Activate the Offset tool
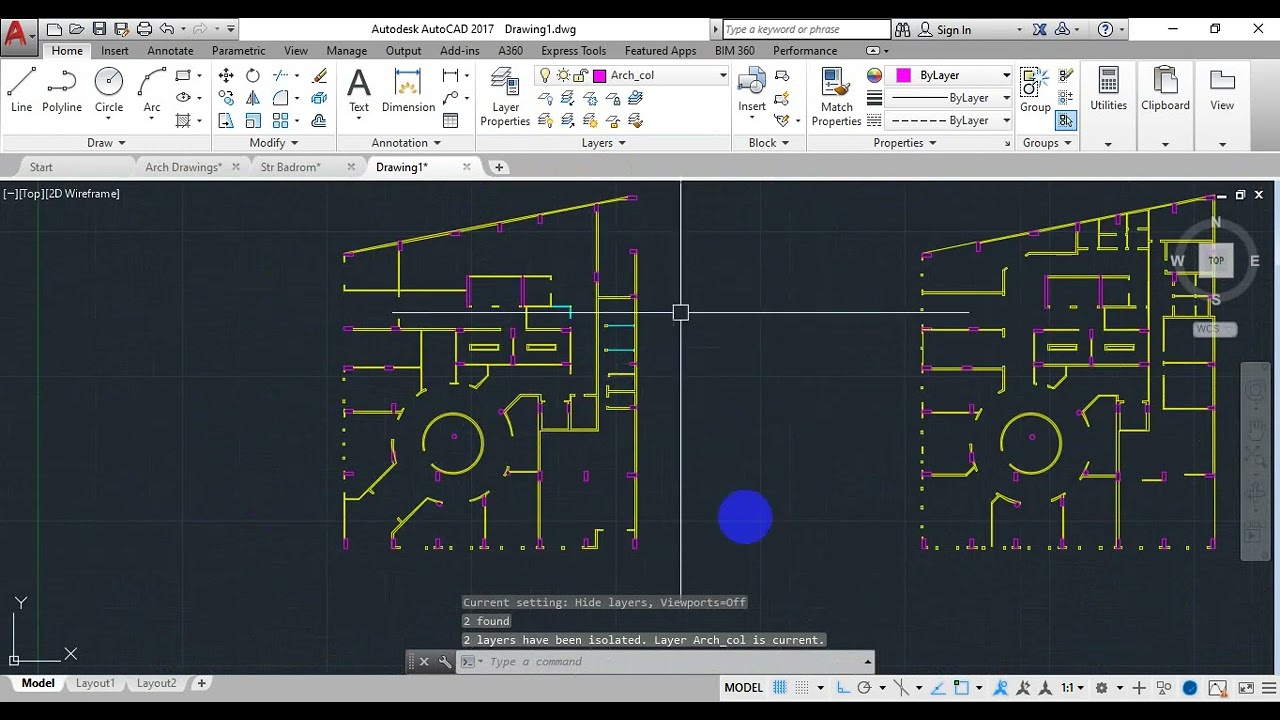1280x720 pixels. (x=320, y=121)
